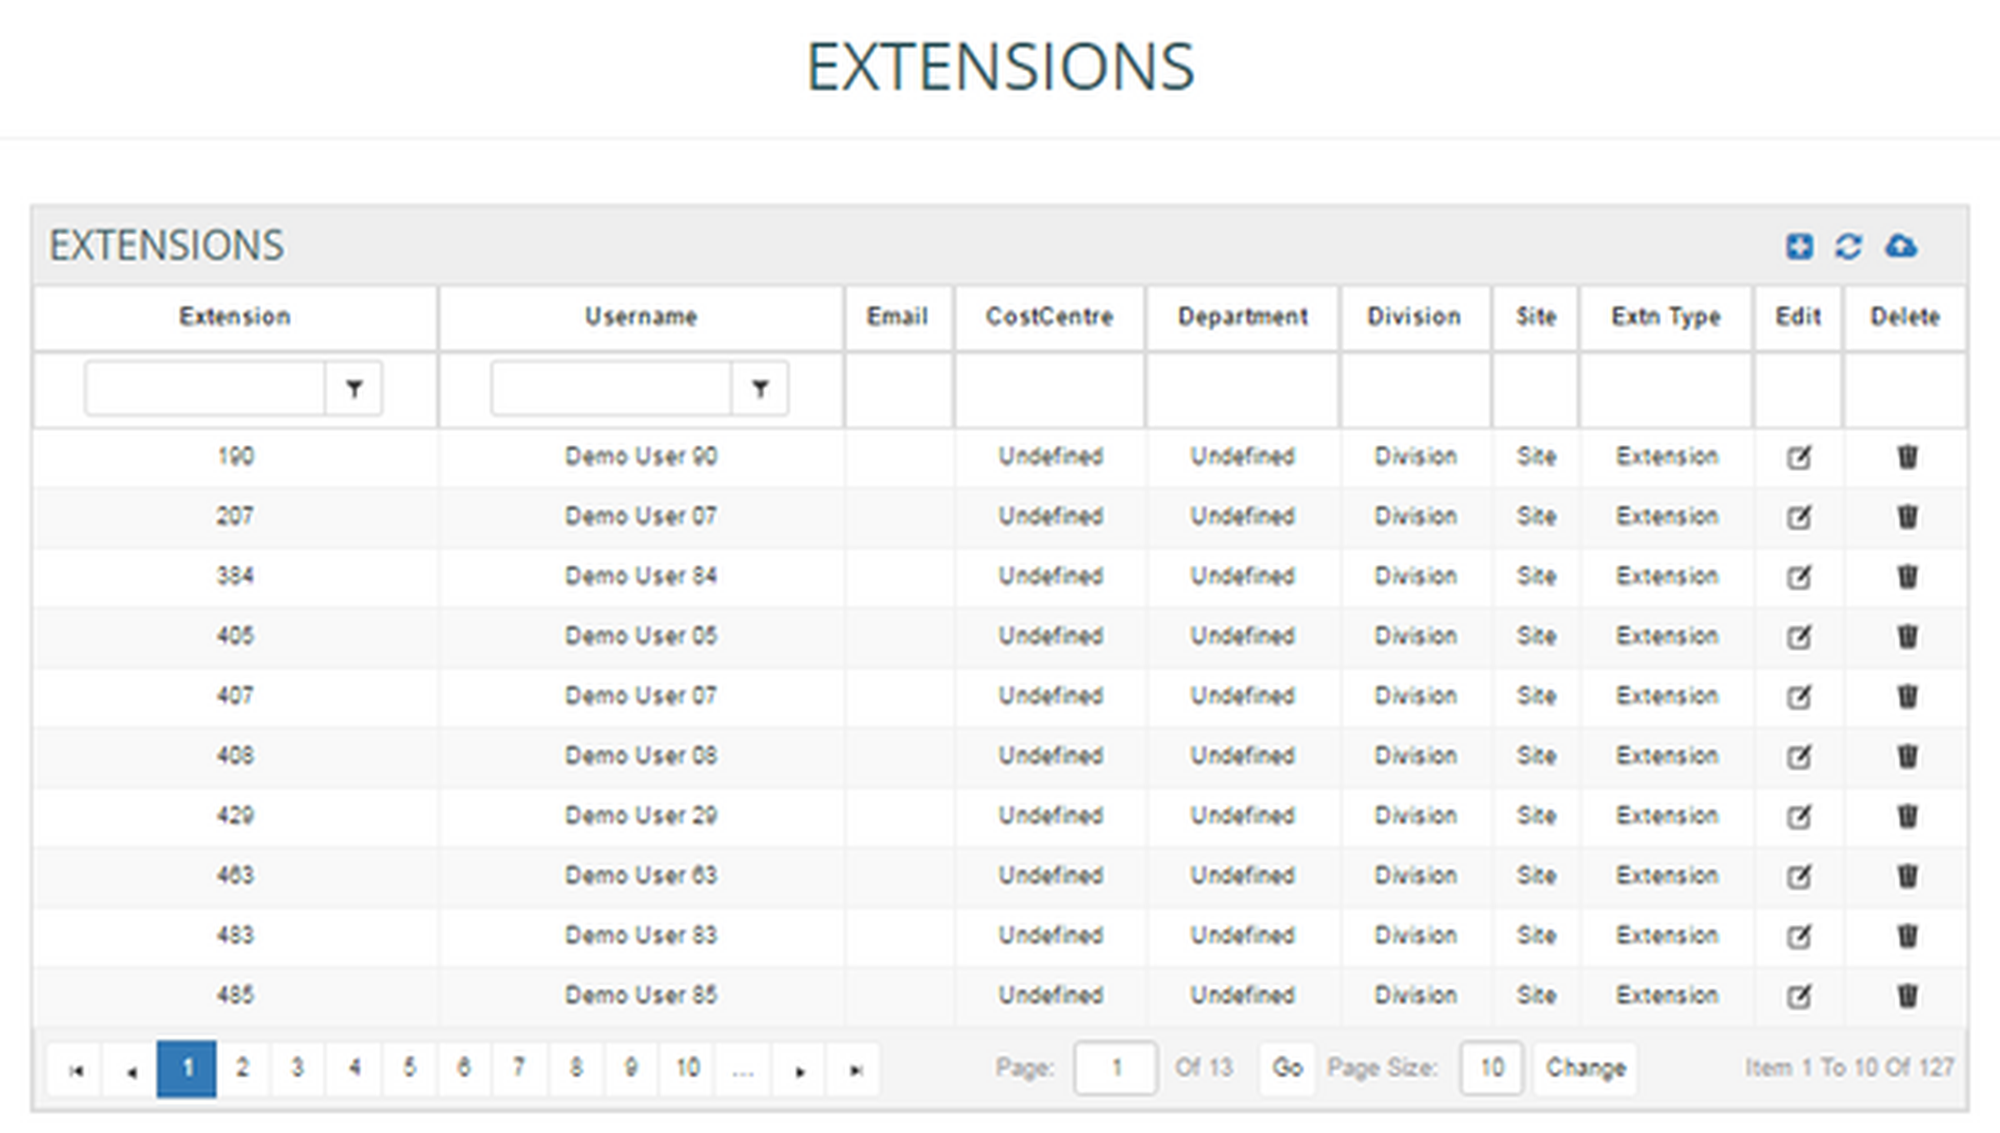Go to next page arrow
The width and height of the screenshot is (2000, 1133).
(x=800, y=1070)
